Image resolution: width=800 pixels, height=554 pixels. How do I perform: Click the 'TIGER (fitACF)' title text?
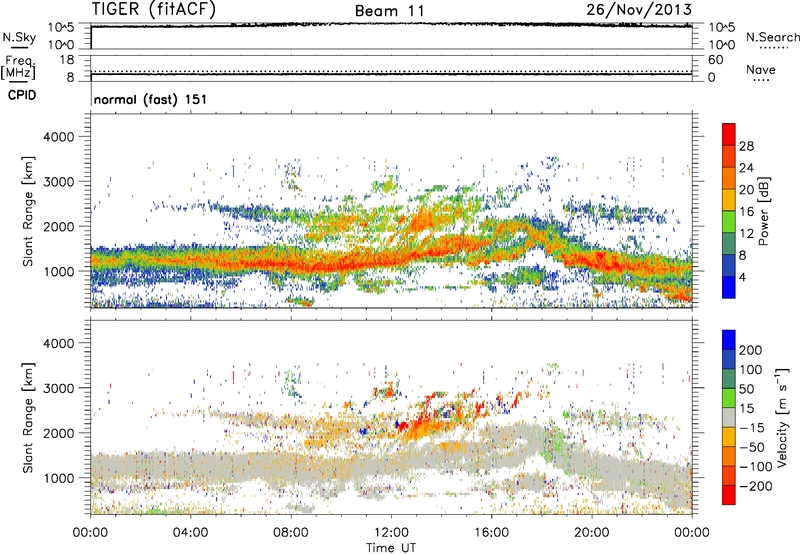[x=154, y=10]
